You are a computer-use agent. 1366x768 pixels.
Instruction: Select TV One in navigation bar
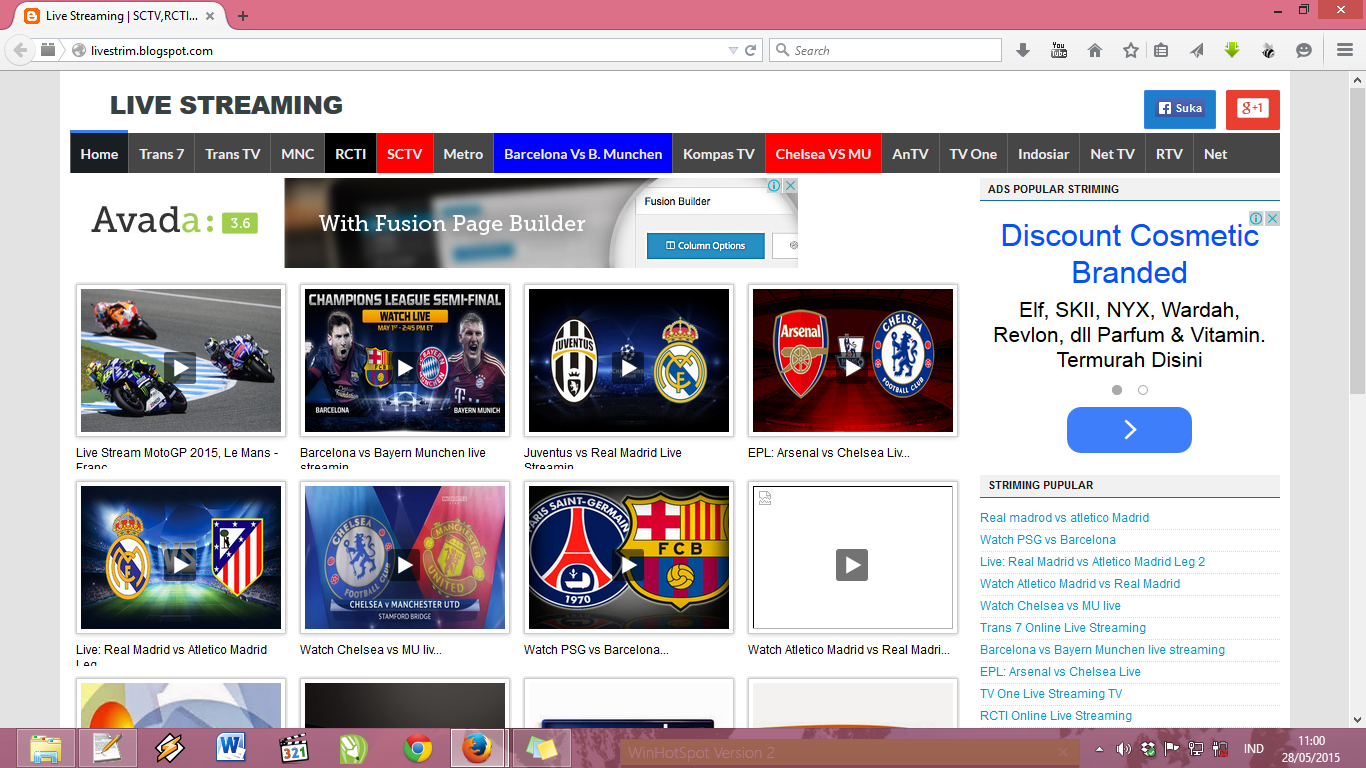point(973,154)
